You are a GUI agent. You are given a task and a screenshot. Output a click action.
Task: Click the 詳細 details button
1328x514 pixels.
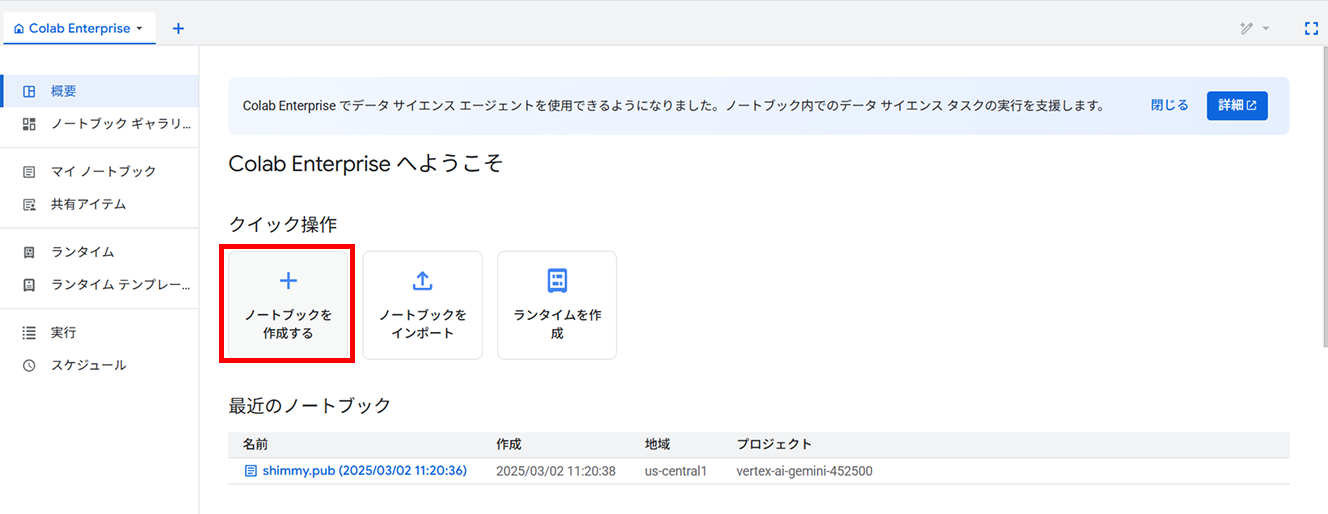[x=1237, y=105]
